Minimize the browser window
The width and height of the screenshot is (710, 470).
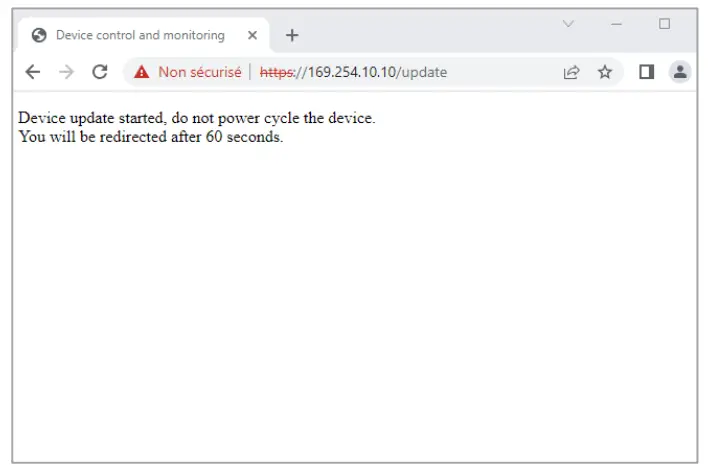[x=617, y=24]
